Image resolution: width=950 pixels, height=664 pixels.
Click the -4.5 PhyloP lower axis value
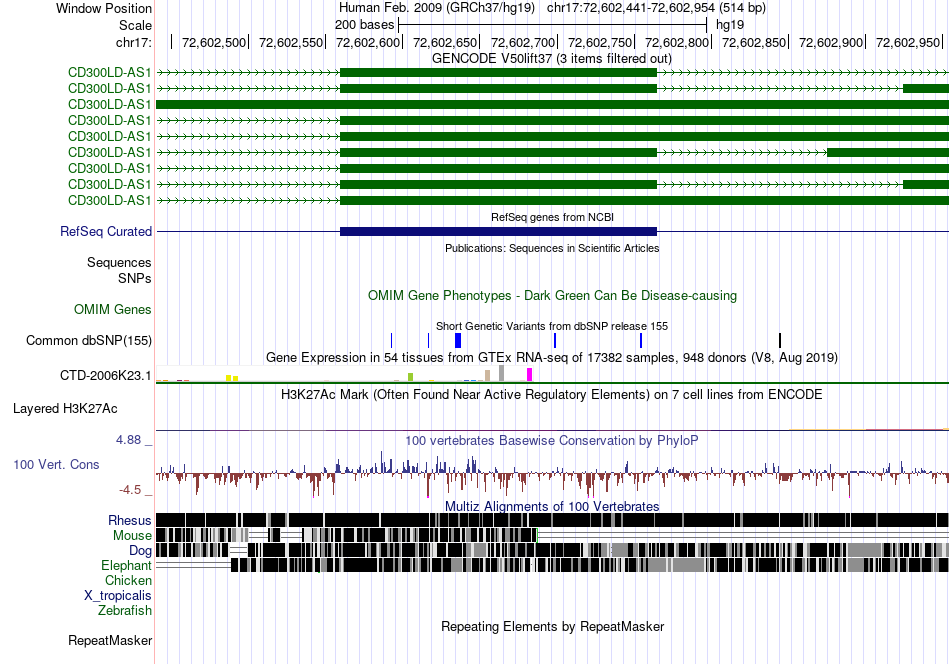pos(130,490)
